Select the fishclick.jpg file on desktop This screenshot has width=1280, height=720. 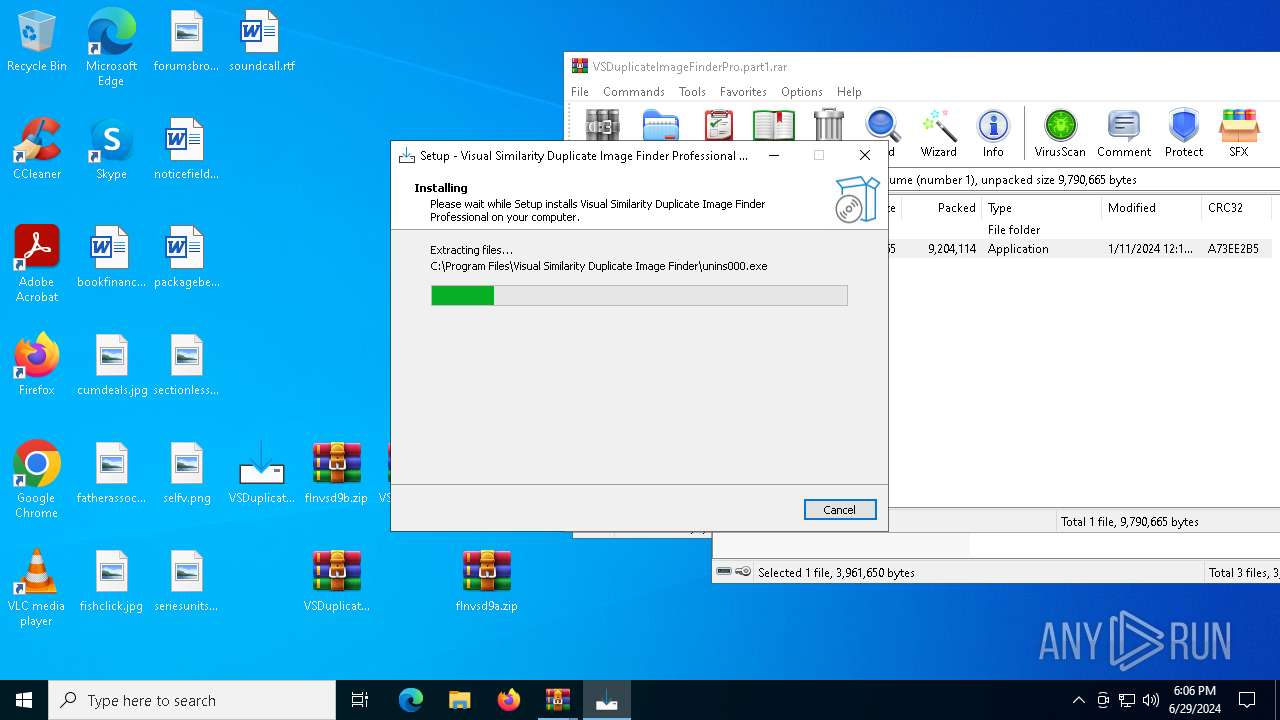coord(111,581)
